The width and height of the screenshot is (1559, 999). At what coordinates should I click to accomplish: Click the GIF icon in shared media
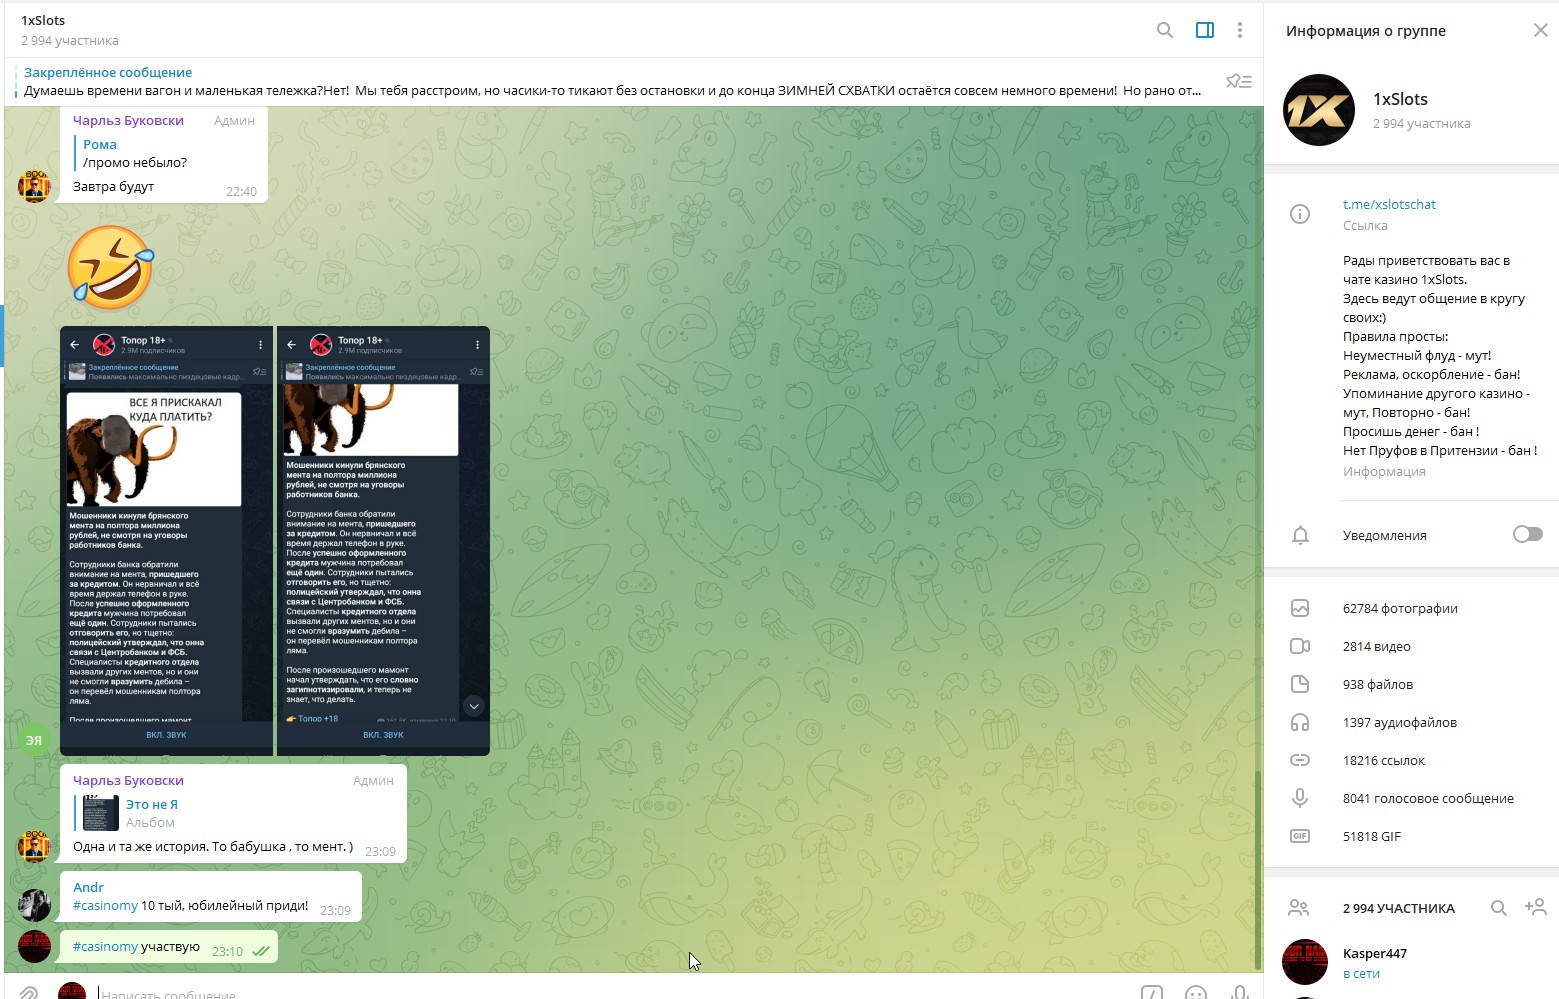pyautogui.click(x=1300, y=836)
